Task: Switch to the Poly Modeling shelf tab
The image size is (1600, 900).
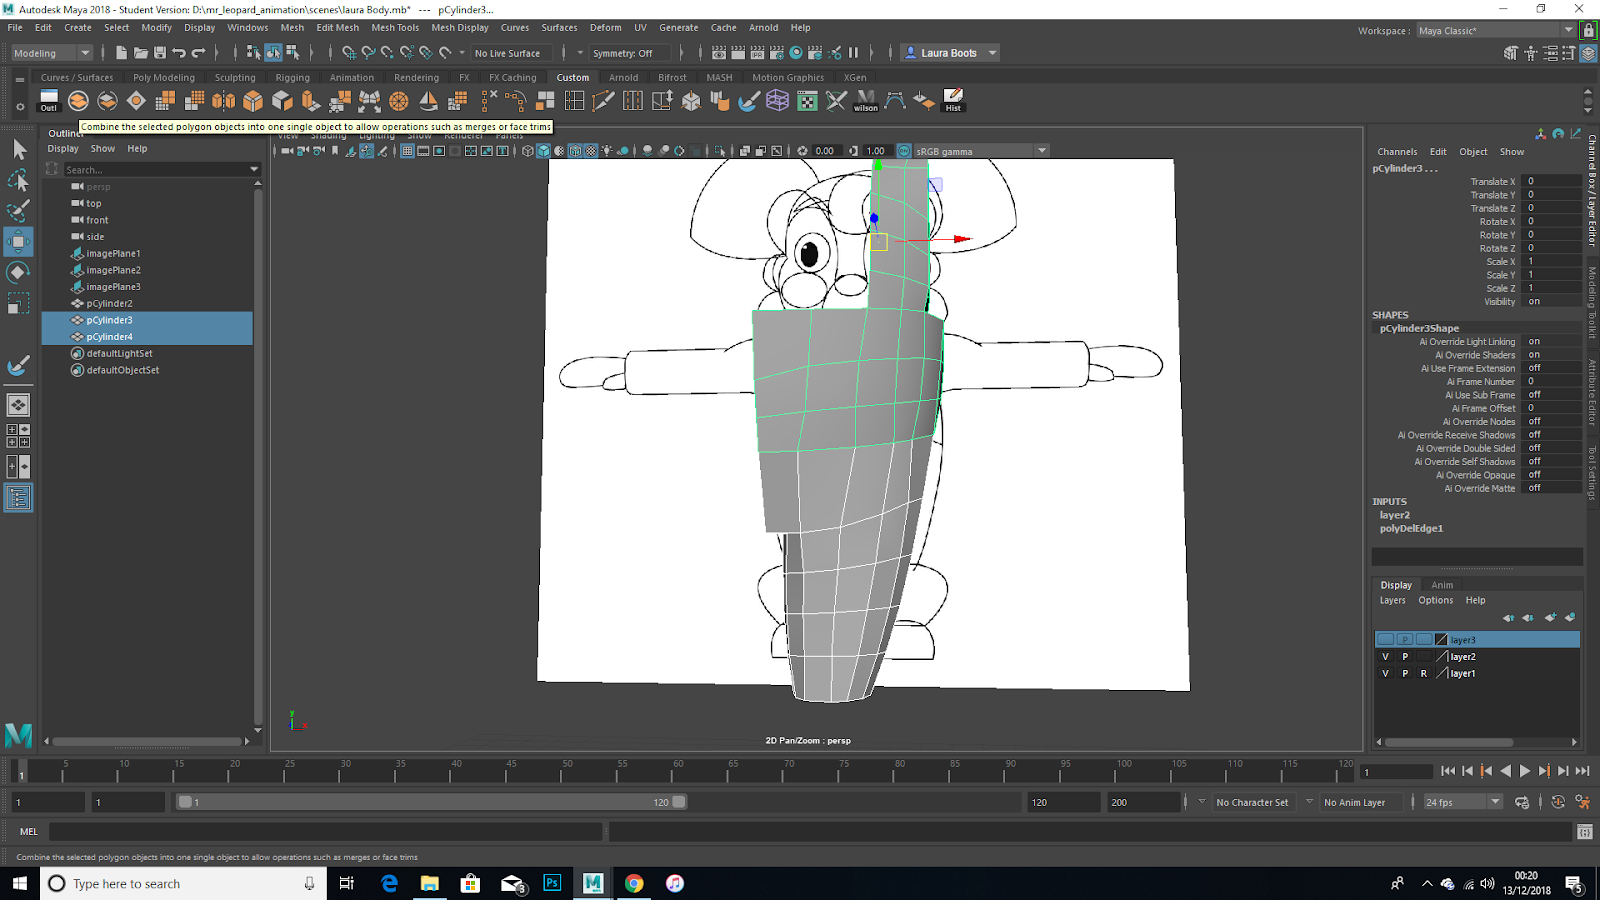Action: [x=164, y=77]
